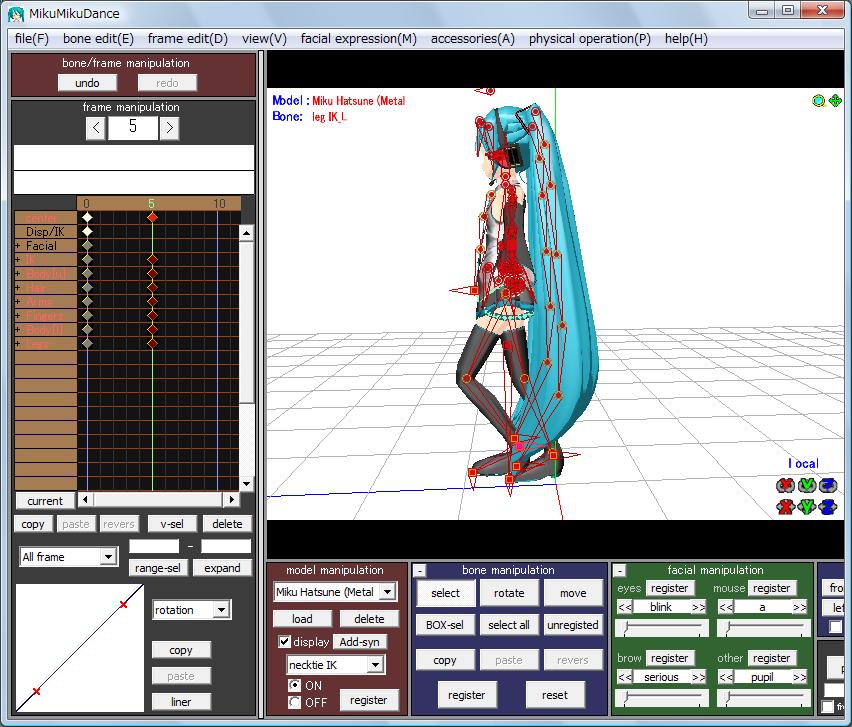Show next eyes expression after blink

point(699,607)
